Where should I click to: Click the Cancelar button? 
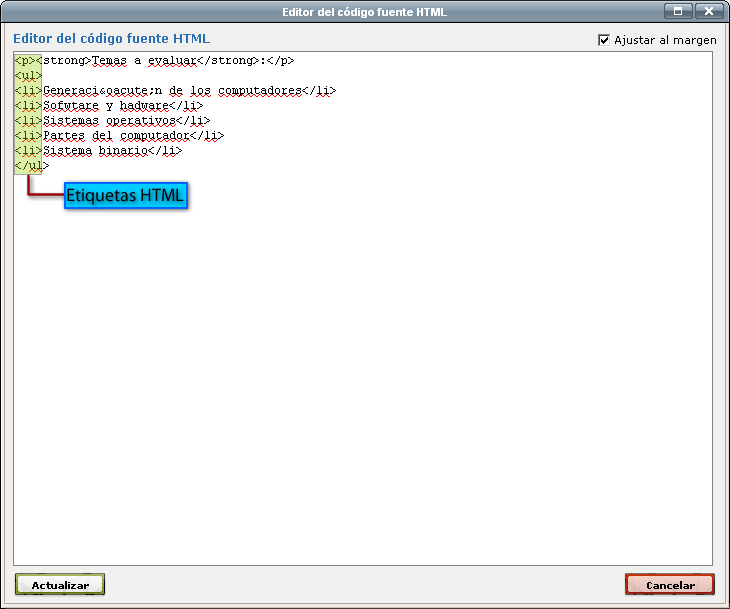pos(669,585)
